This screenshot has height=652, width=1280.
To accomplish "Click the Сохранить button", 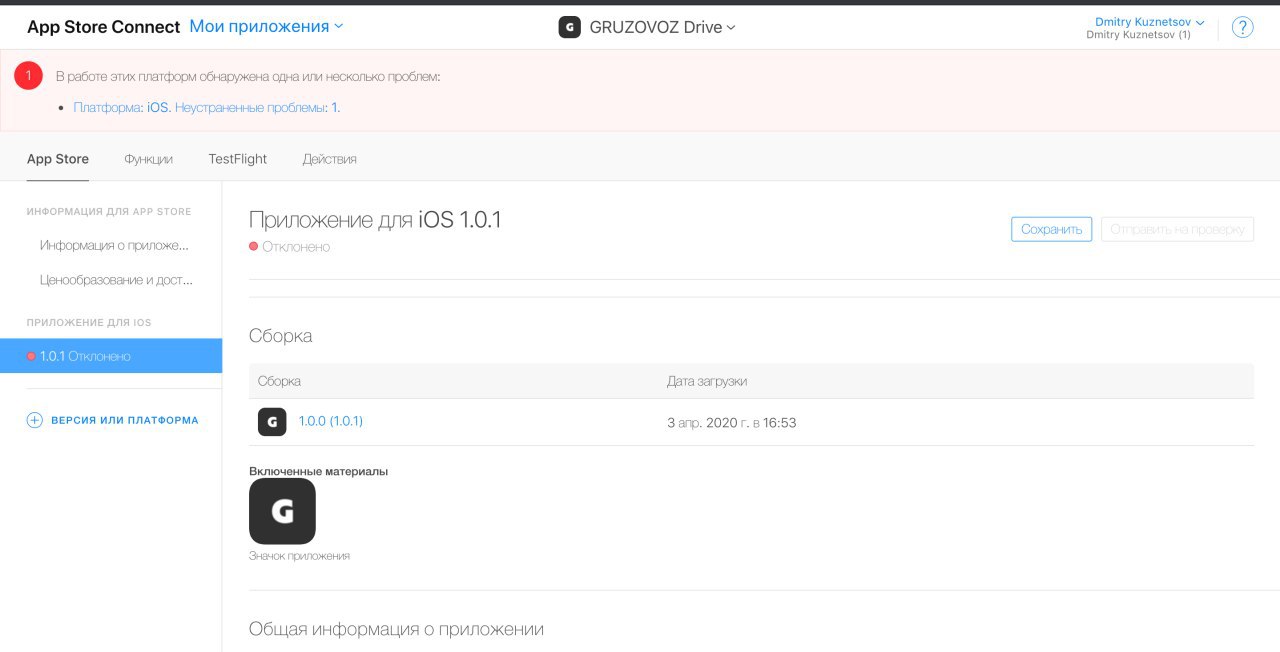I will (1051, 229).
